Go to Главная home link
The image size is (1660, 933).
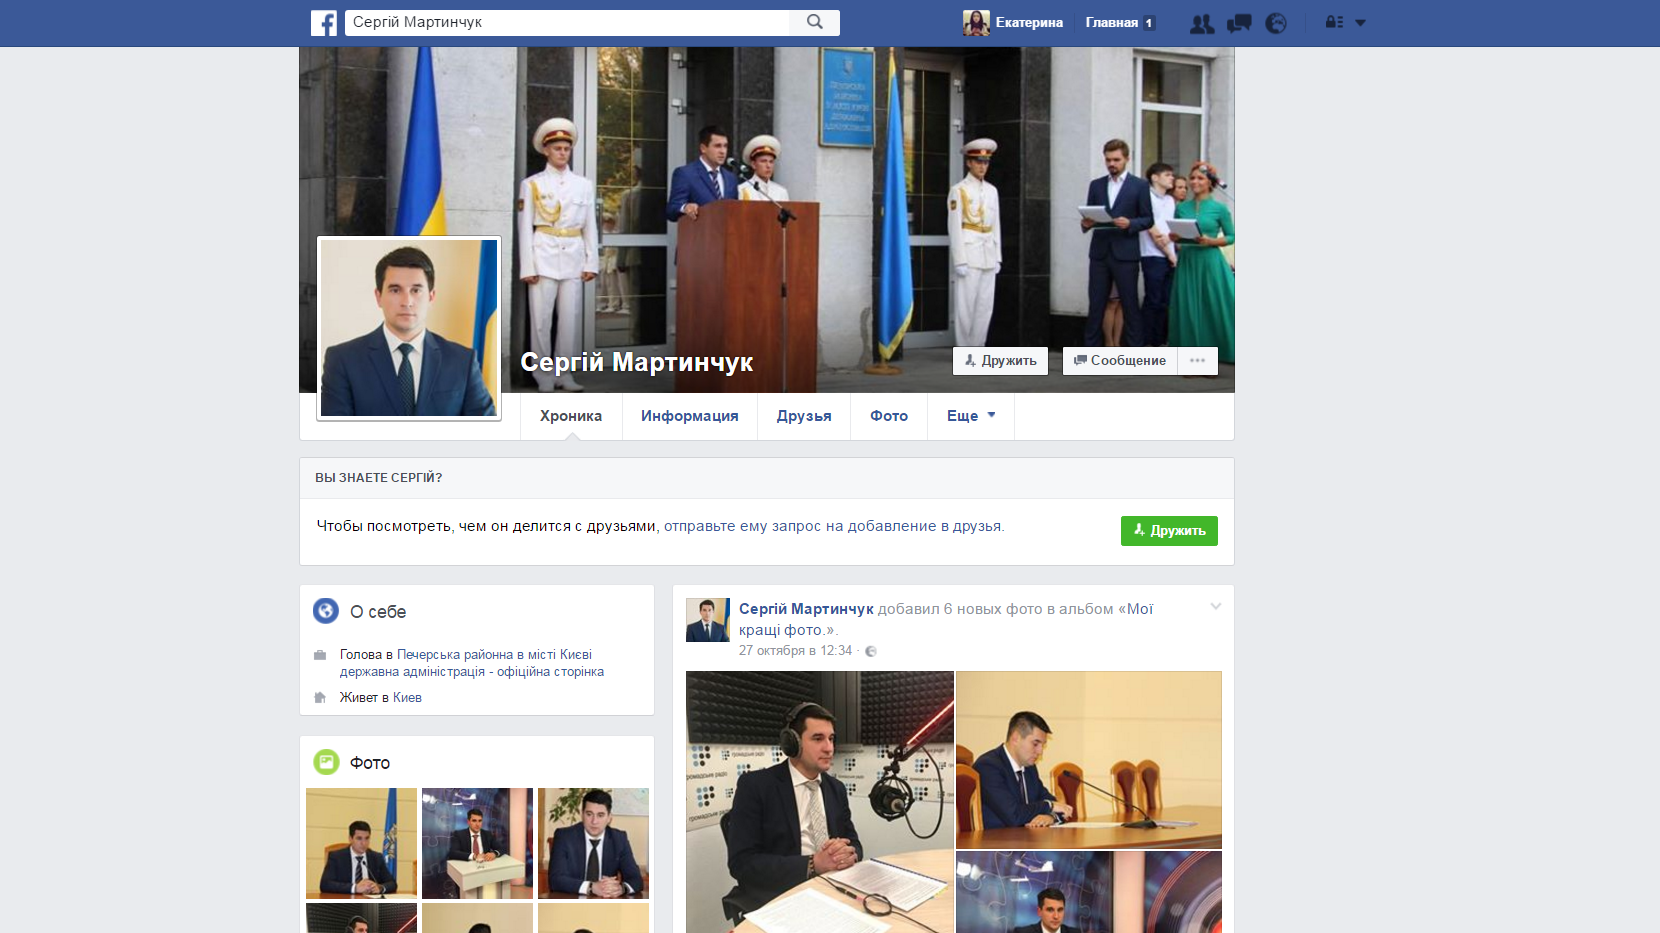(1111, 23)
